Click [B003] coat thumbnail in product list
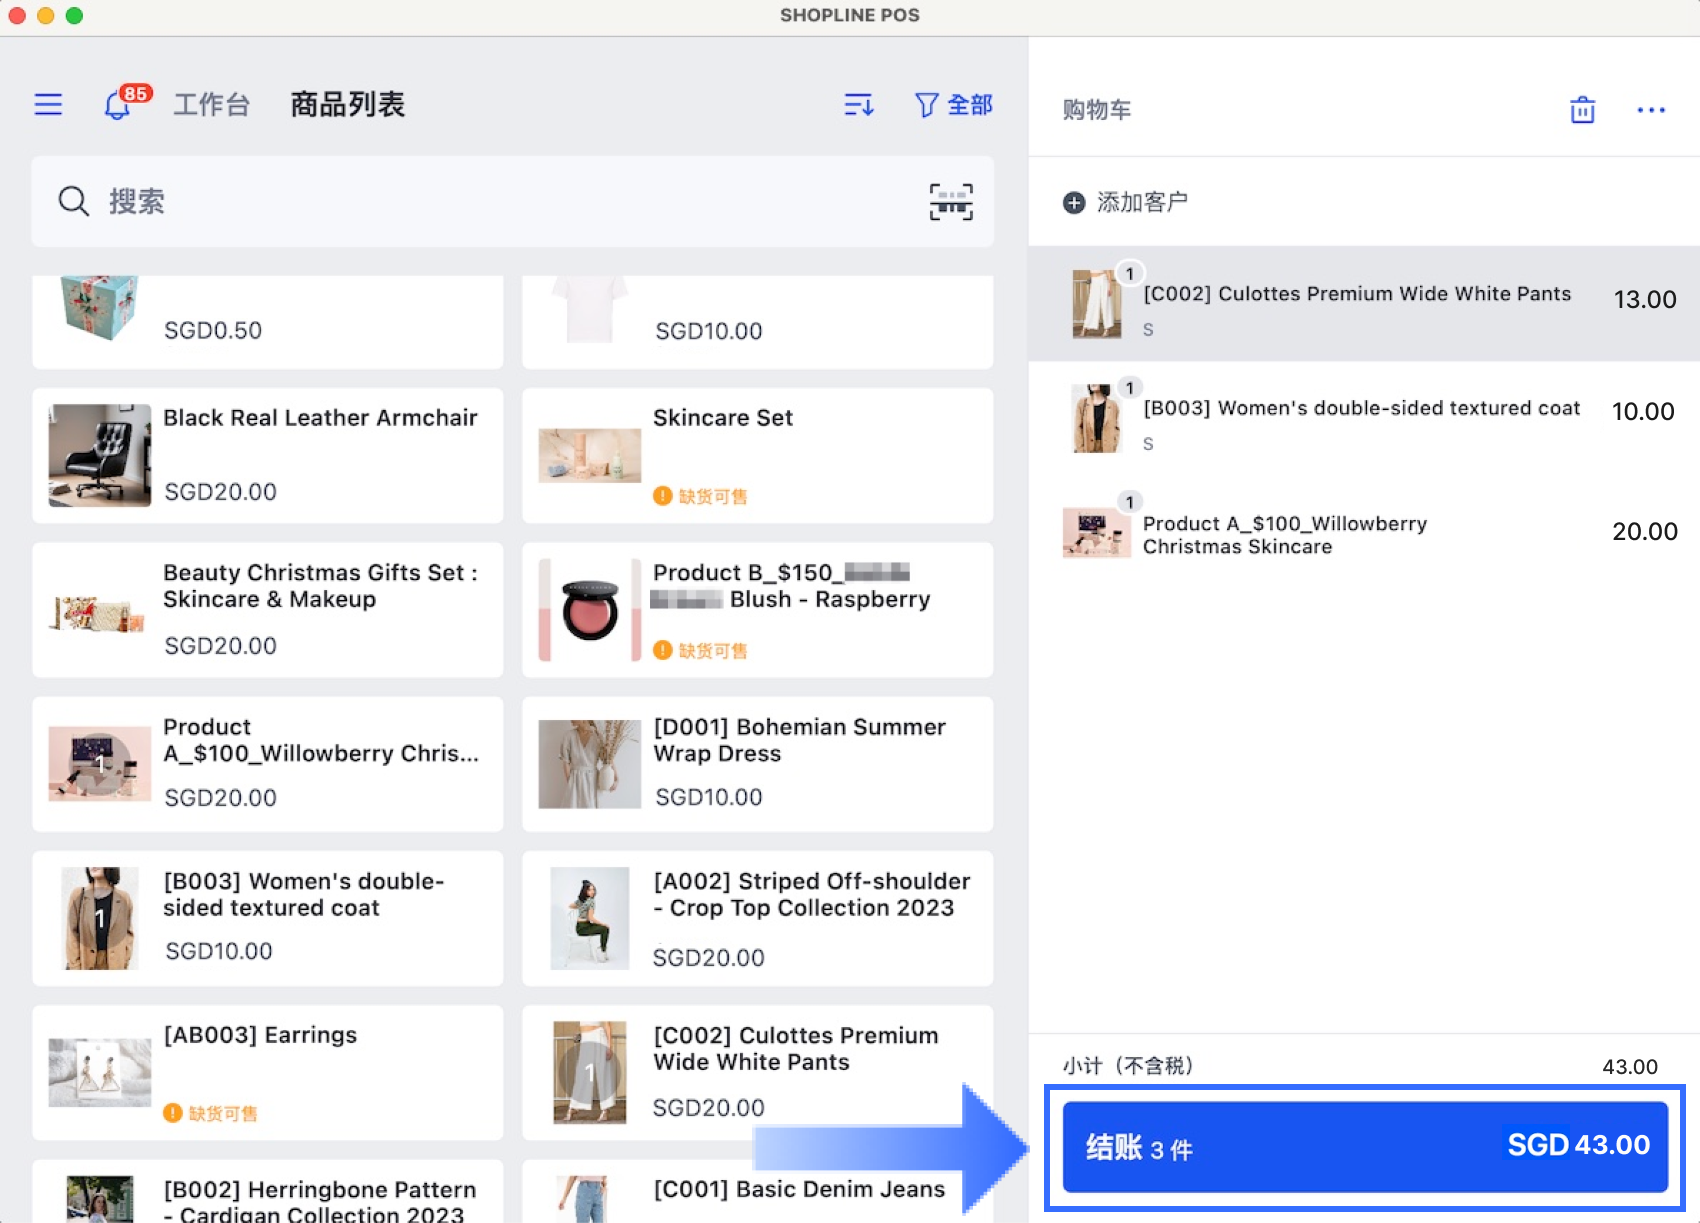Viewport: 1700px width, 1223px height. pyautogui.click(x=100, y=918)
